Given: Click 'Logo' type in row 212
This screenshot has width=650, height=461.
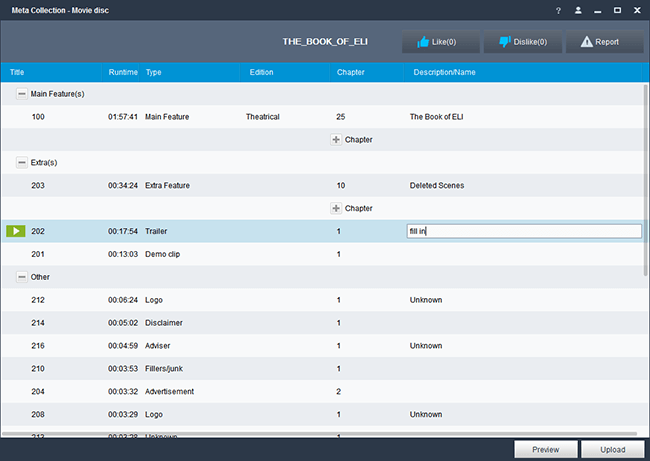Looking at the screenshot, I should click(153, 300).
